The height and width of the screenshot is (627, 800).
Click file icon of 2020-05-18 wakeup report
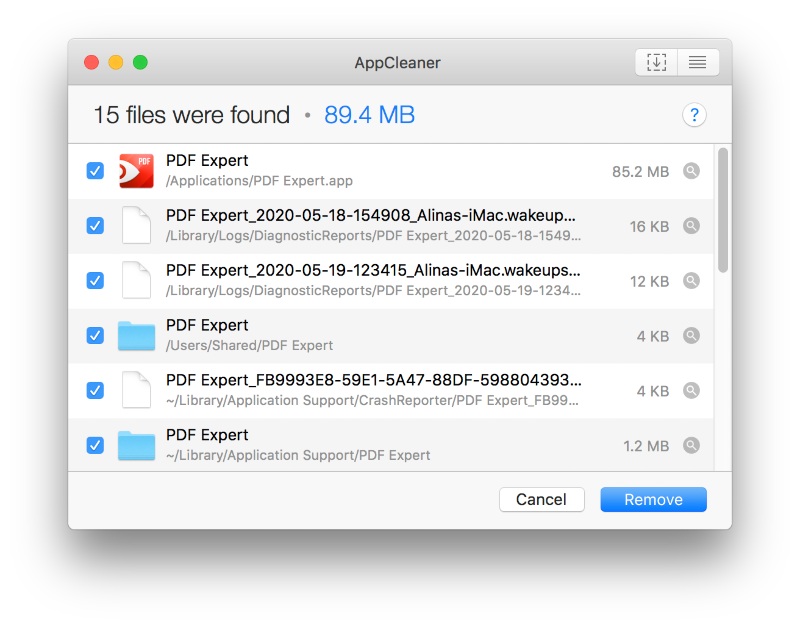pyautogui.click(x=136, y=225)
